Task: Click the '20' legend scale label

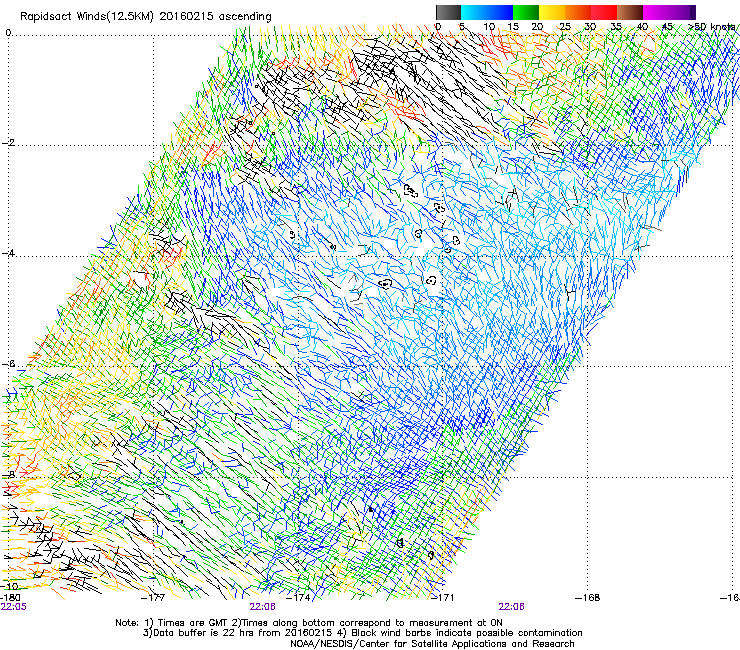Action: coord(538,26)
